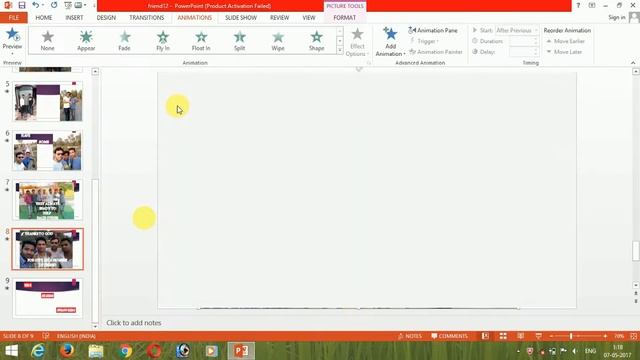The width and height of the screenshot is (640, 360).
Task: Open the Picture Tools FORMAT tab
Action: [x=344, y=18]
